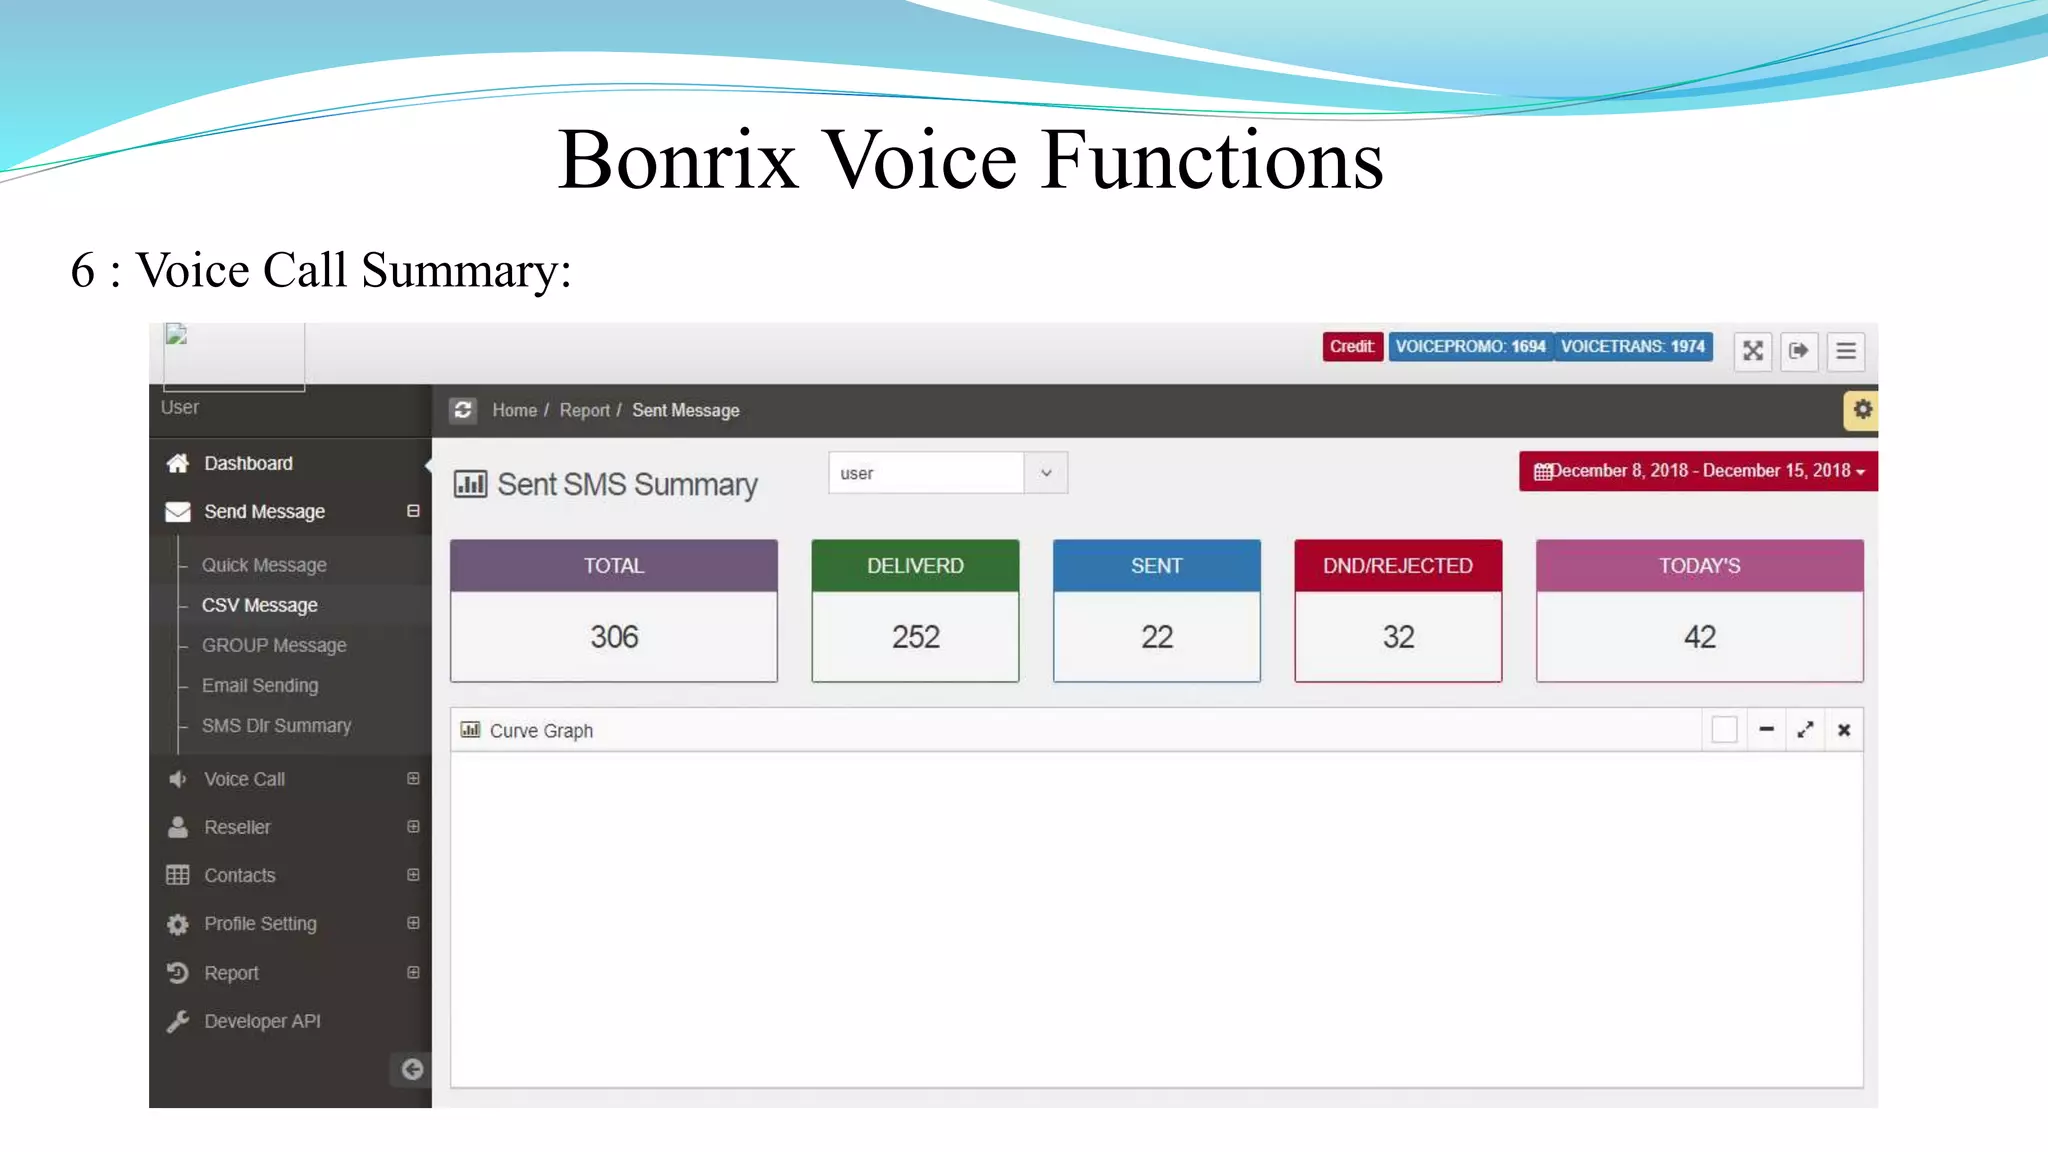Click the VOICETRANS: 1974 badge
Image resolution: width=2048 pixels, height=1152 pixels.
point(1633,346)
